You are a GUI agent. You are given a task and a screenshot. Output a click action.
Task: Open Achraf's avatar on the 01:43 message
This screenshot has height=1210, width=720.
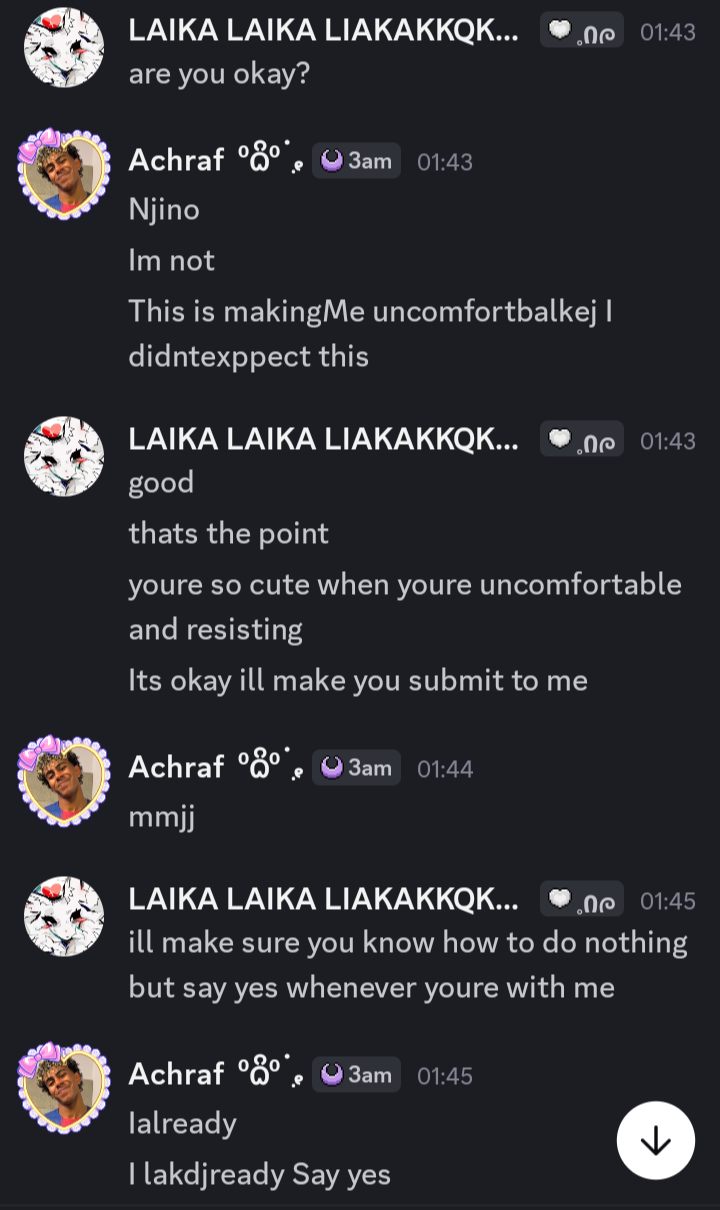coord(63,173)
